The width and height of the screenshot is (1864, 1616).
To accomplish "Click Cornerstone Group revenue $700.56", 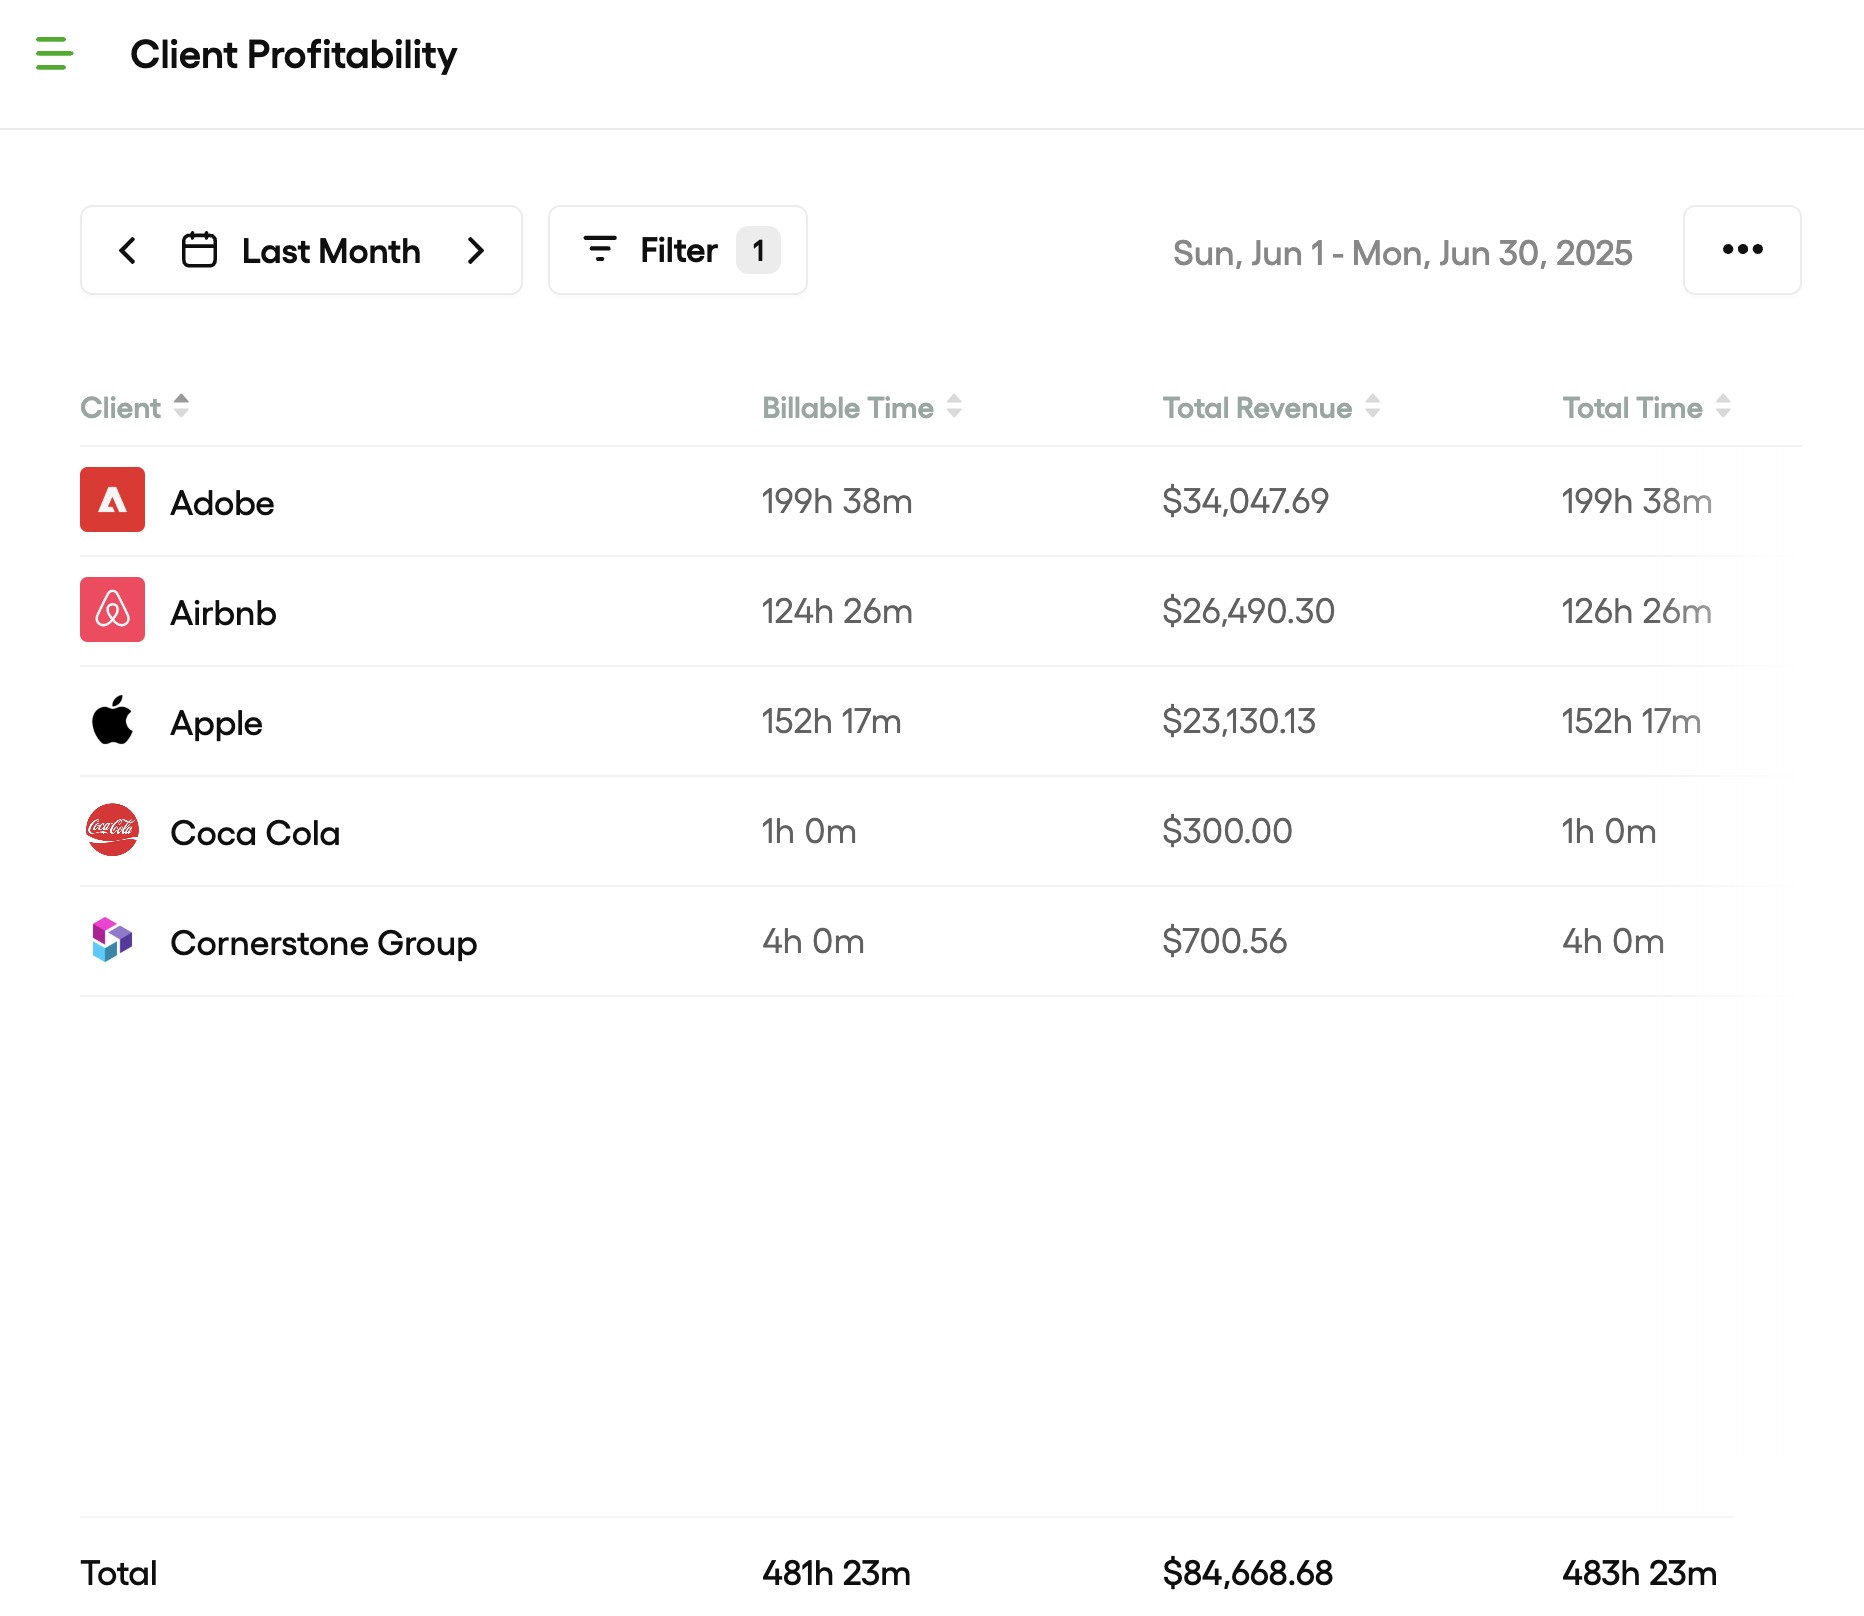I will click(x=1224, y=941).
